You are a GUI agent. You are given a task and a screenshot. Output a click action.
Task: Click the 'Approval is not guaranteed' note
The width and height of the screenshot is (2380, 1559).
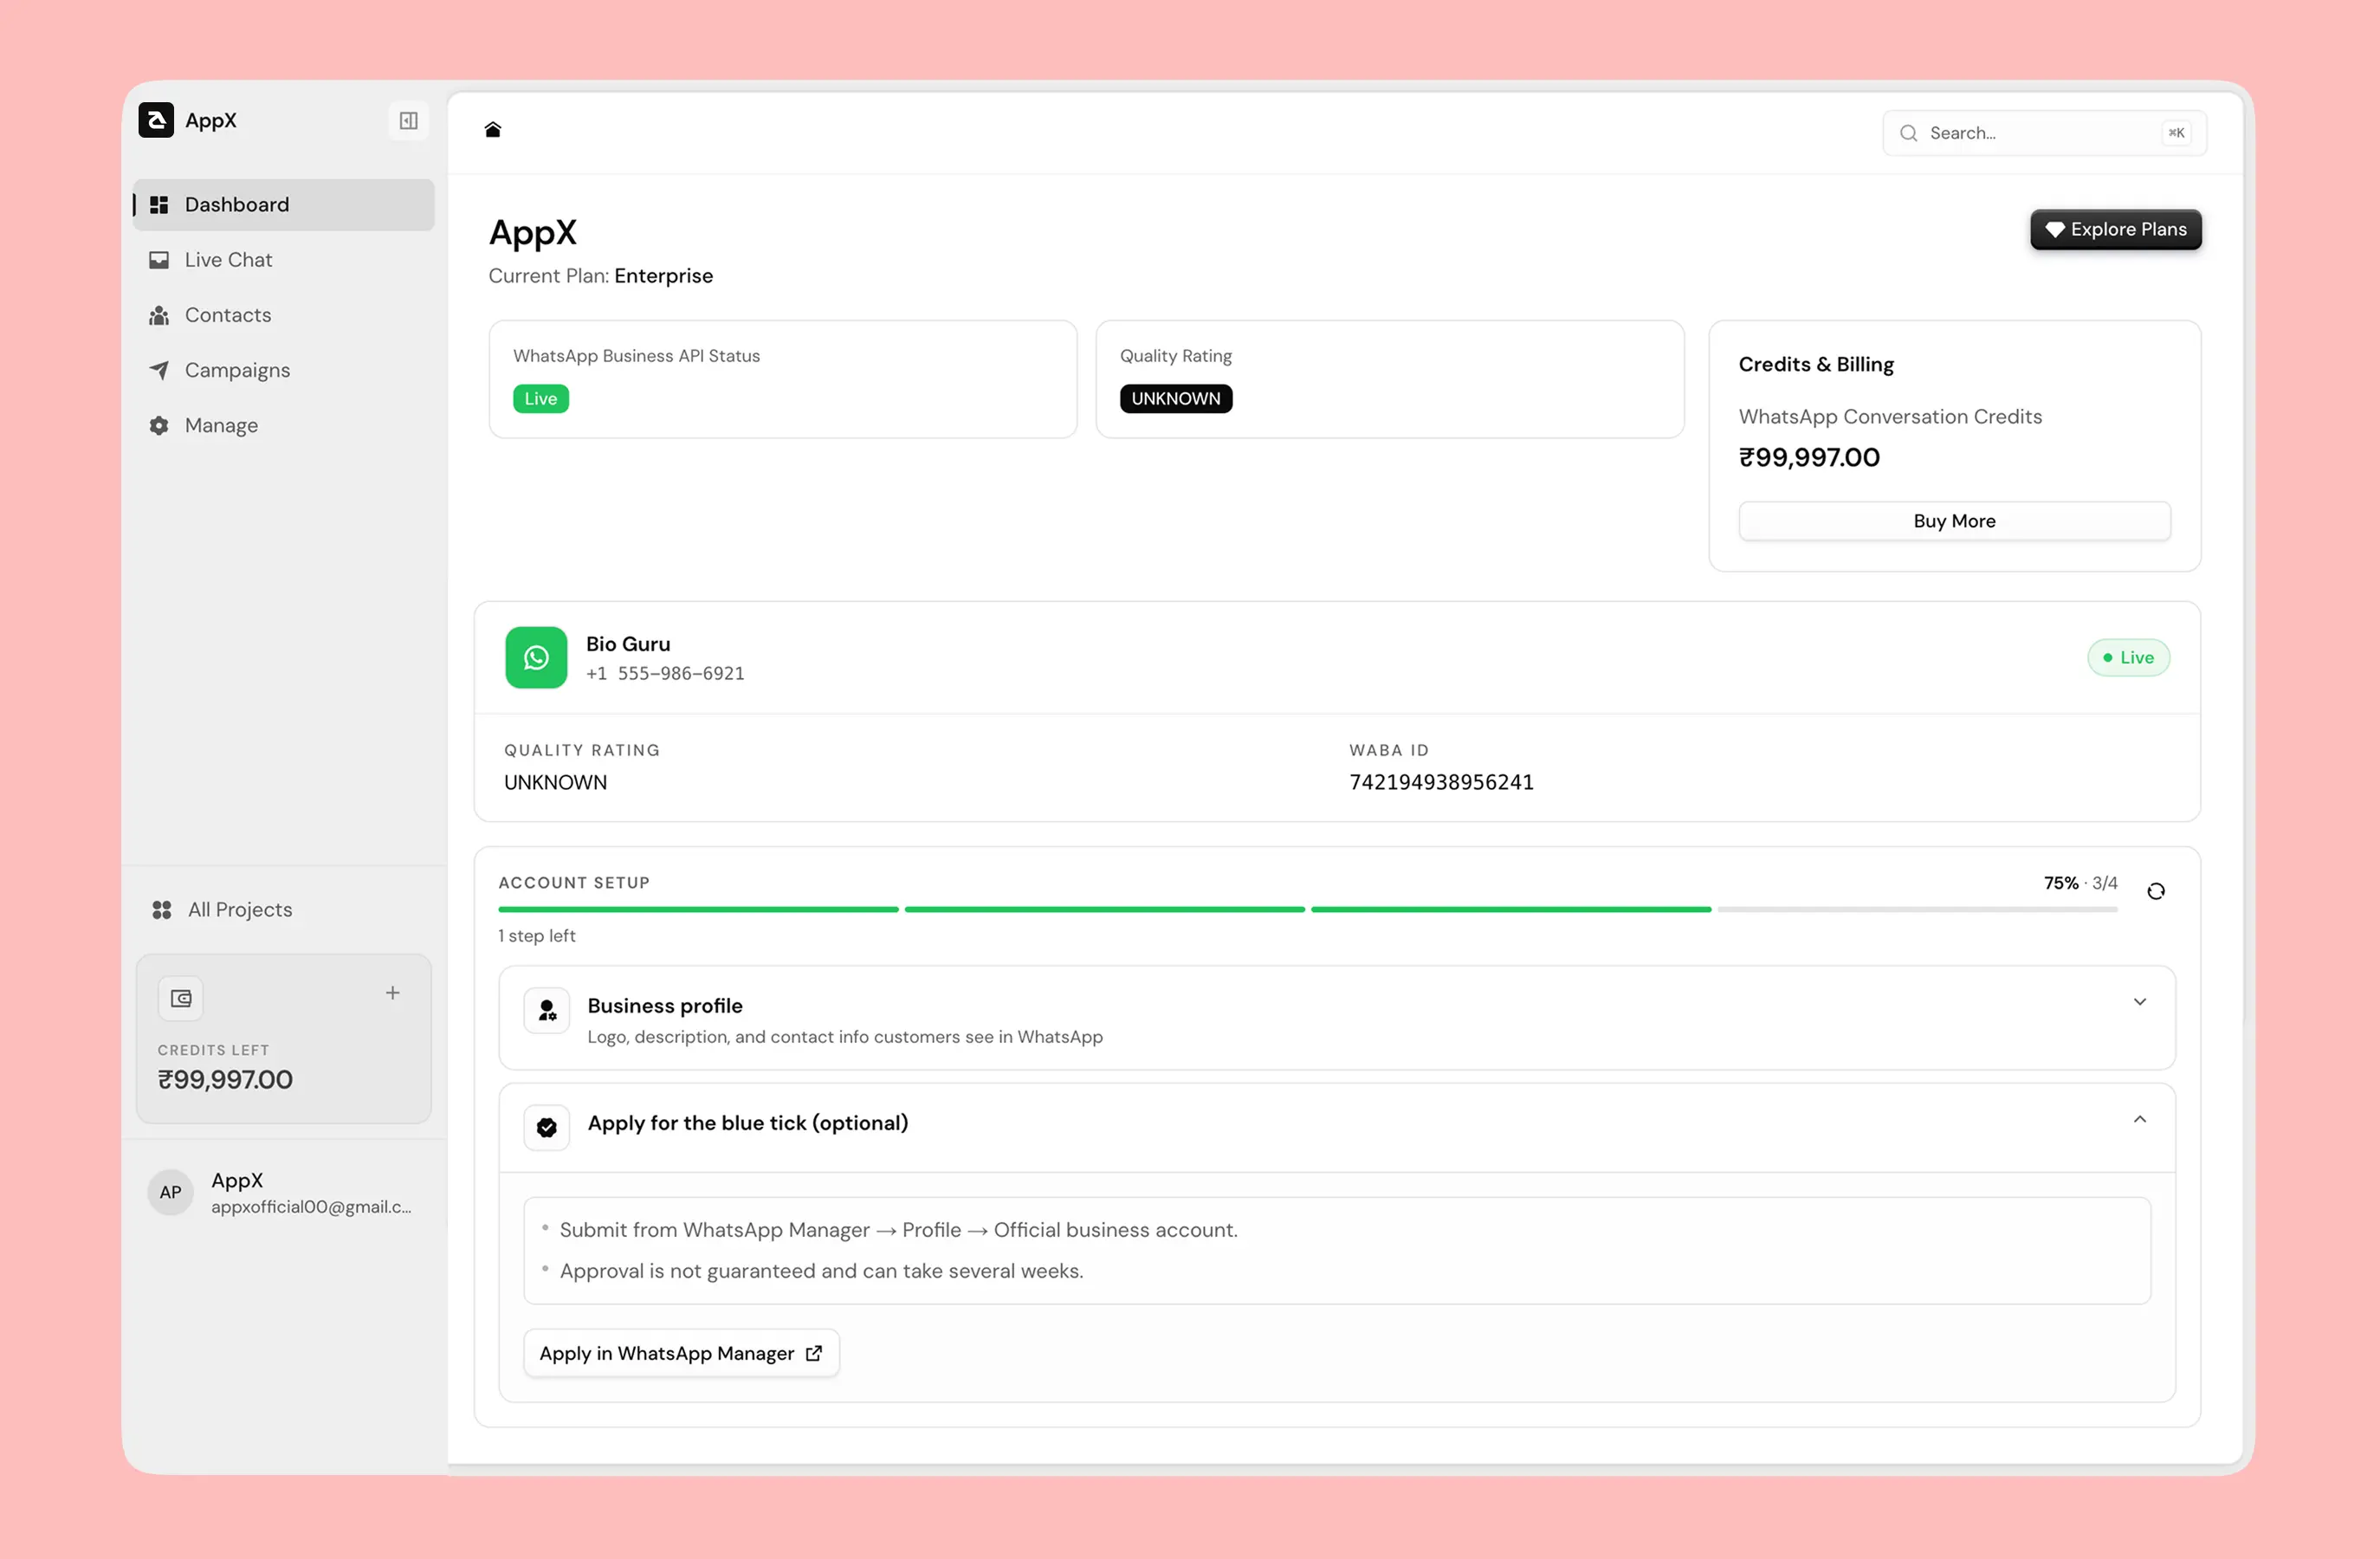click(x=821, y=1271)
